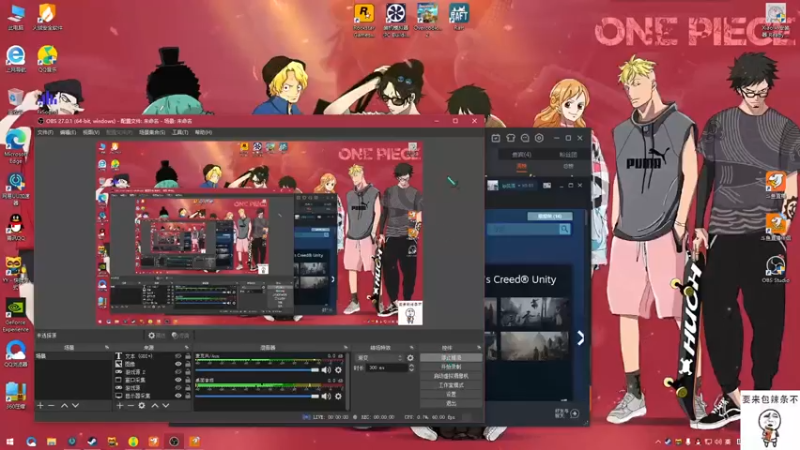Click 退出 button in OBS controls
Viewport: 800px width, 450px height.
[x=451, y=404]
